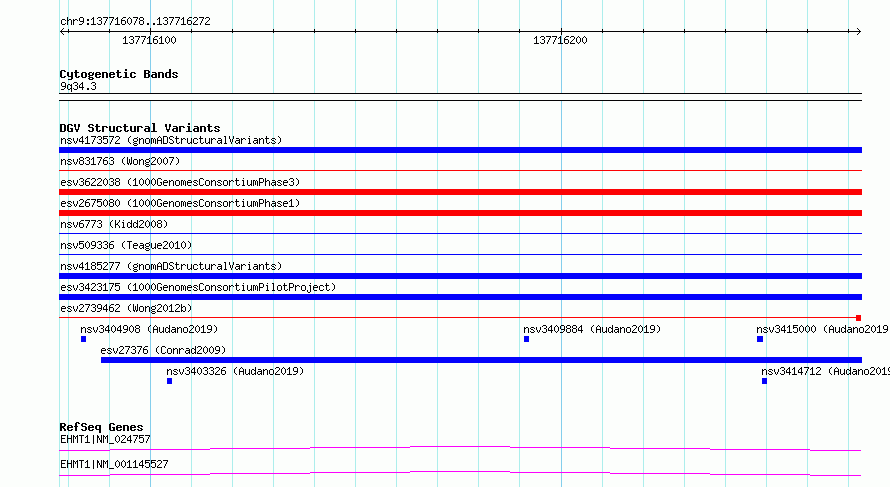Click the 137716100 ruler position label
Screen dimensions: 890x487
pos(149,40)
